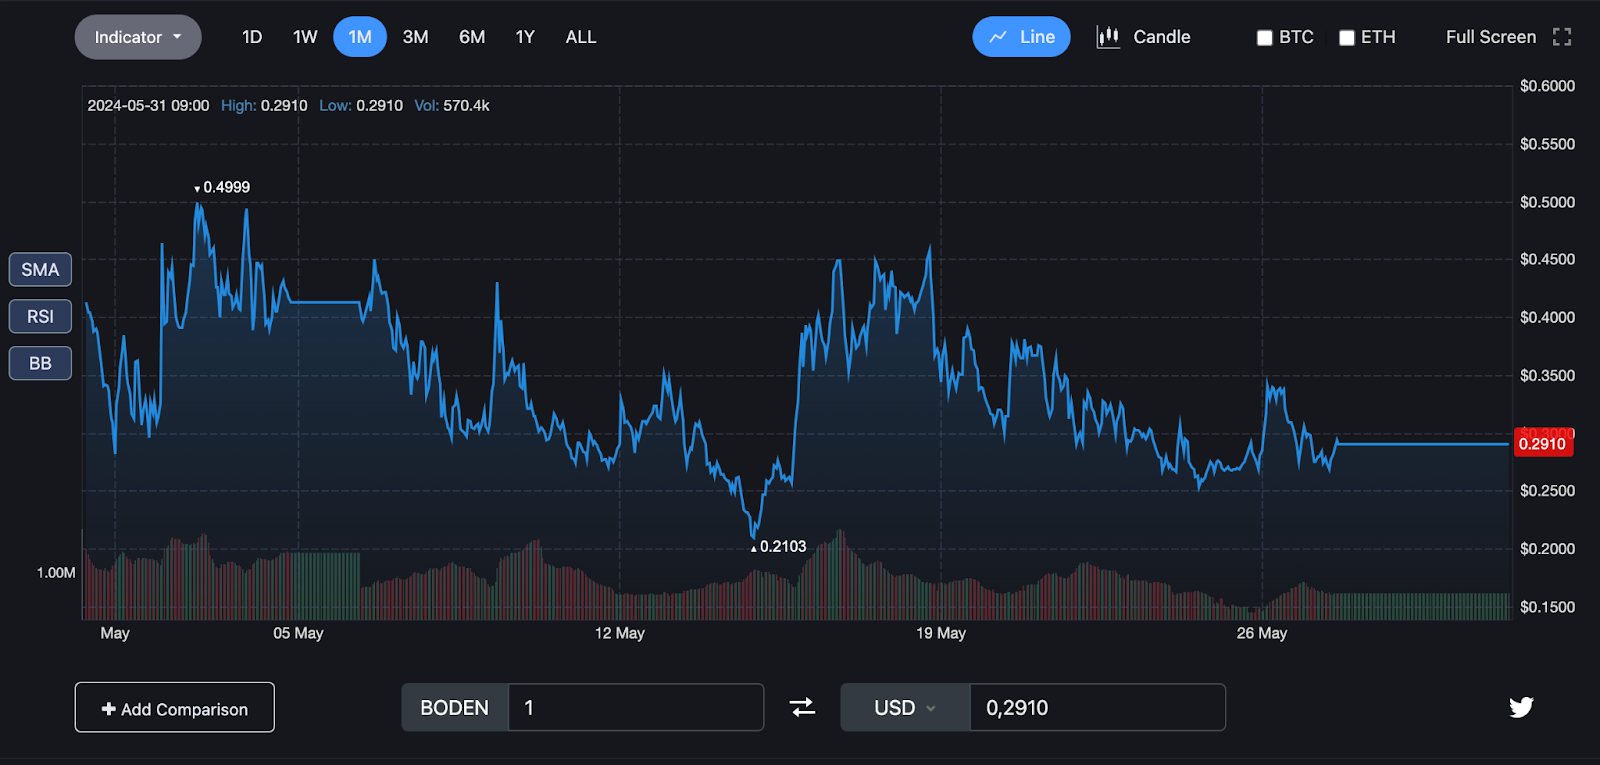Click the 0.4999 peak price marker

point(222,188)
